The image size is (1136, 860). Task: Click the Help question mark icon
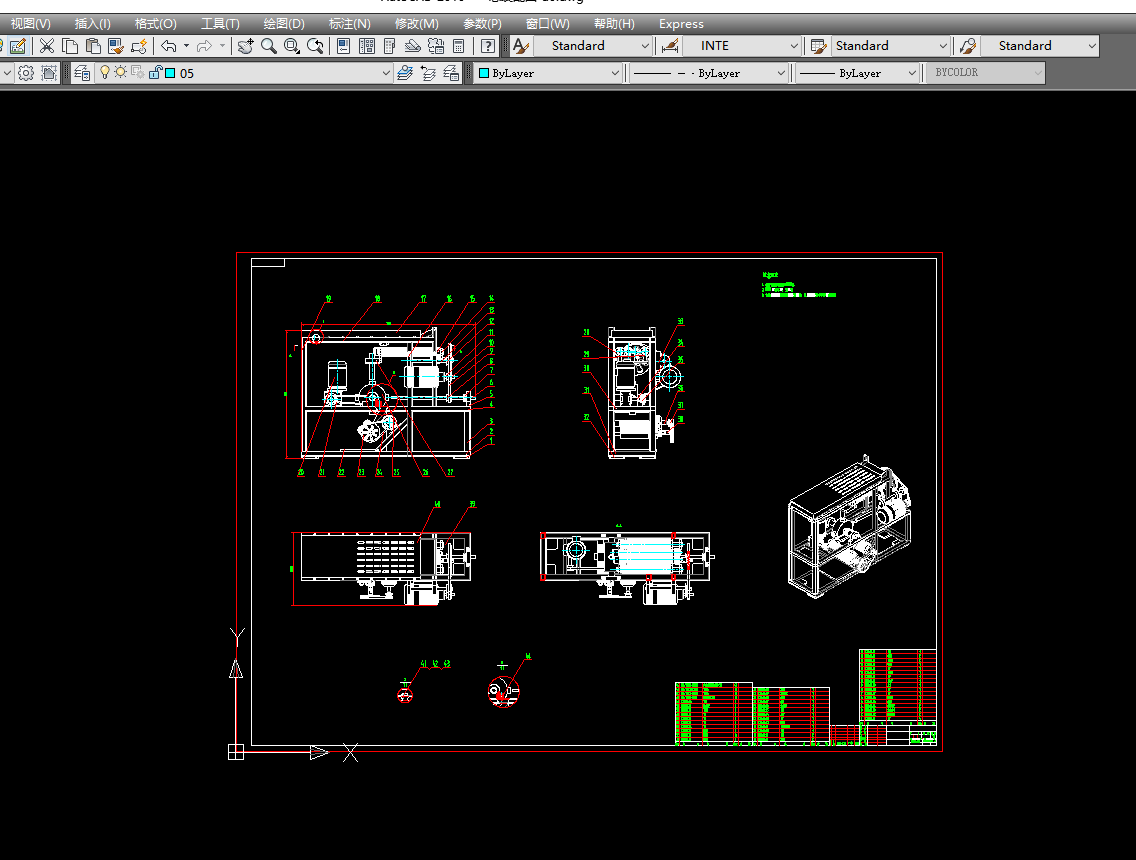pos(488,46)
